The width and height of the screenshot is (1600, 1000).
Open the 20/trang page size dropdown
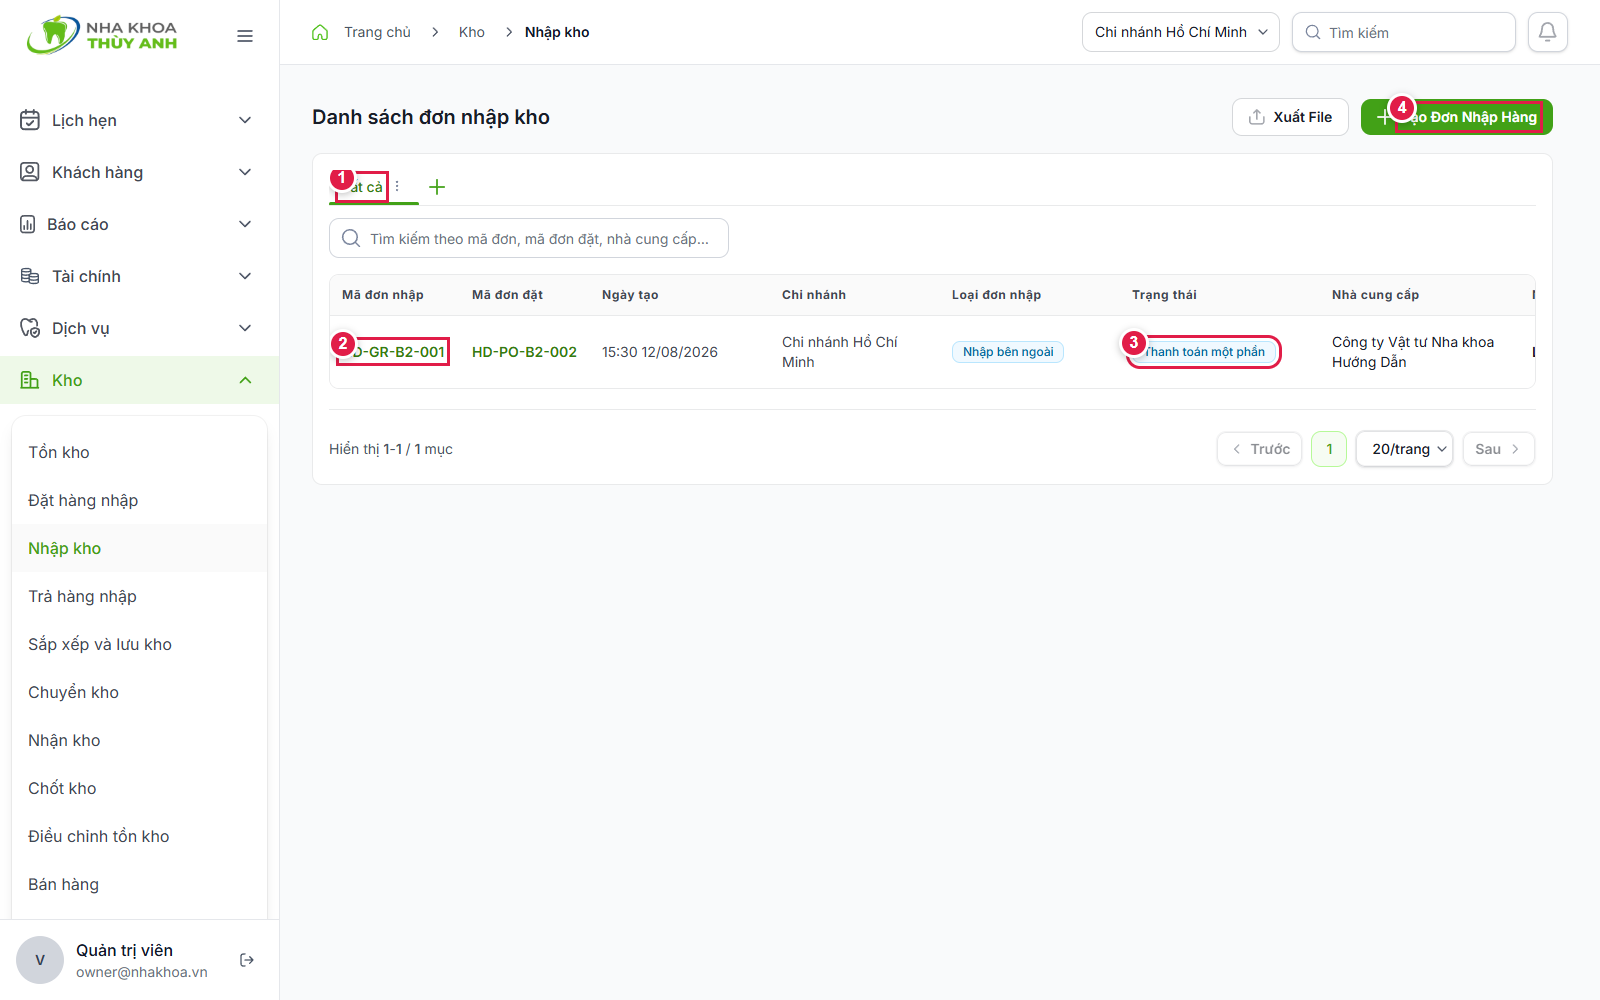pos(1404,449)
